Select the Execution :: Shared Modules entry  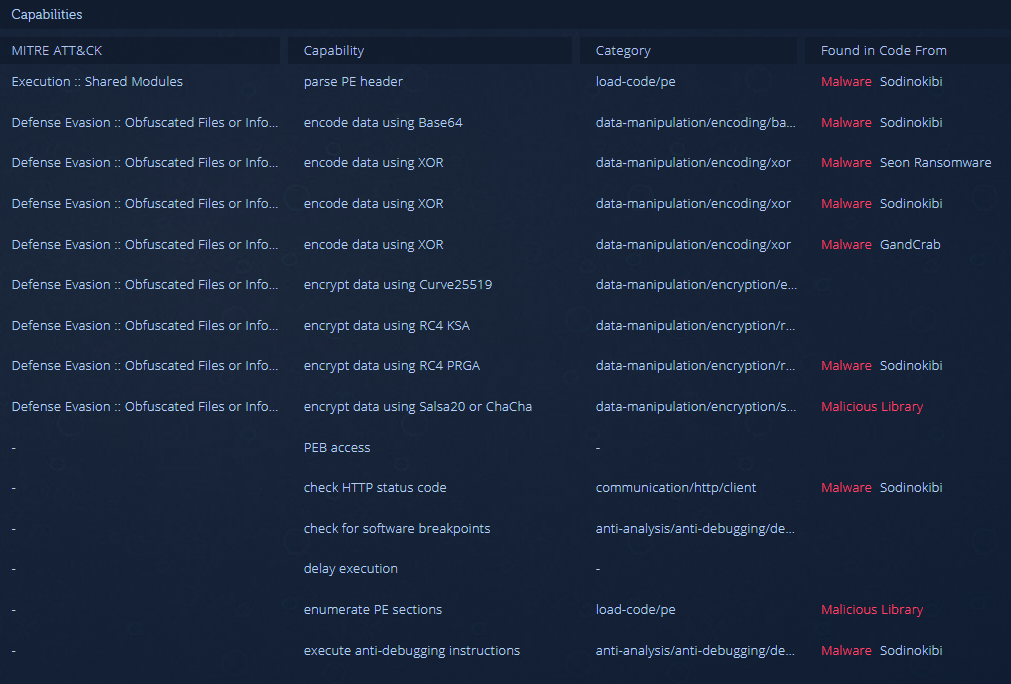pos(97,81)
